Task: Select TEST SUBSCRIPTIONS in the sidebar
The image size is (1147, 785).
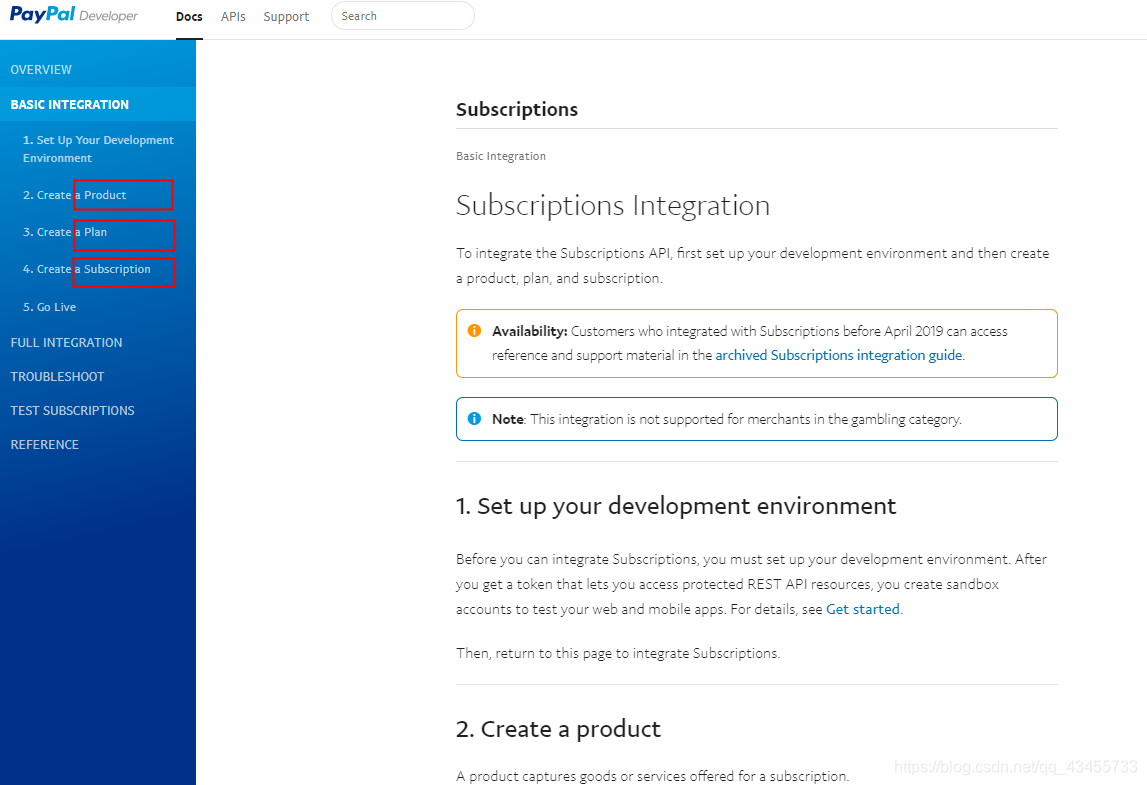Action: point(72,410)
